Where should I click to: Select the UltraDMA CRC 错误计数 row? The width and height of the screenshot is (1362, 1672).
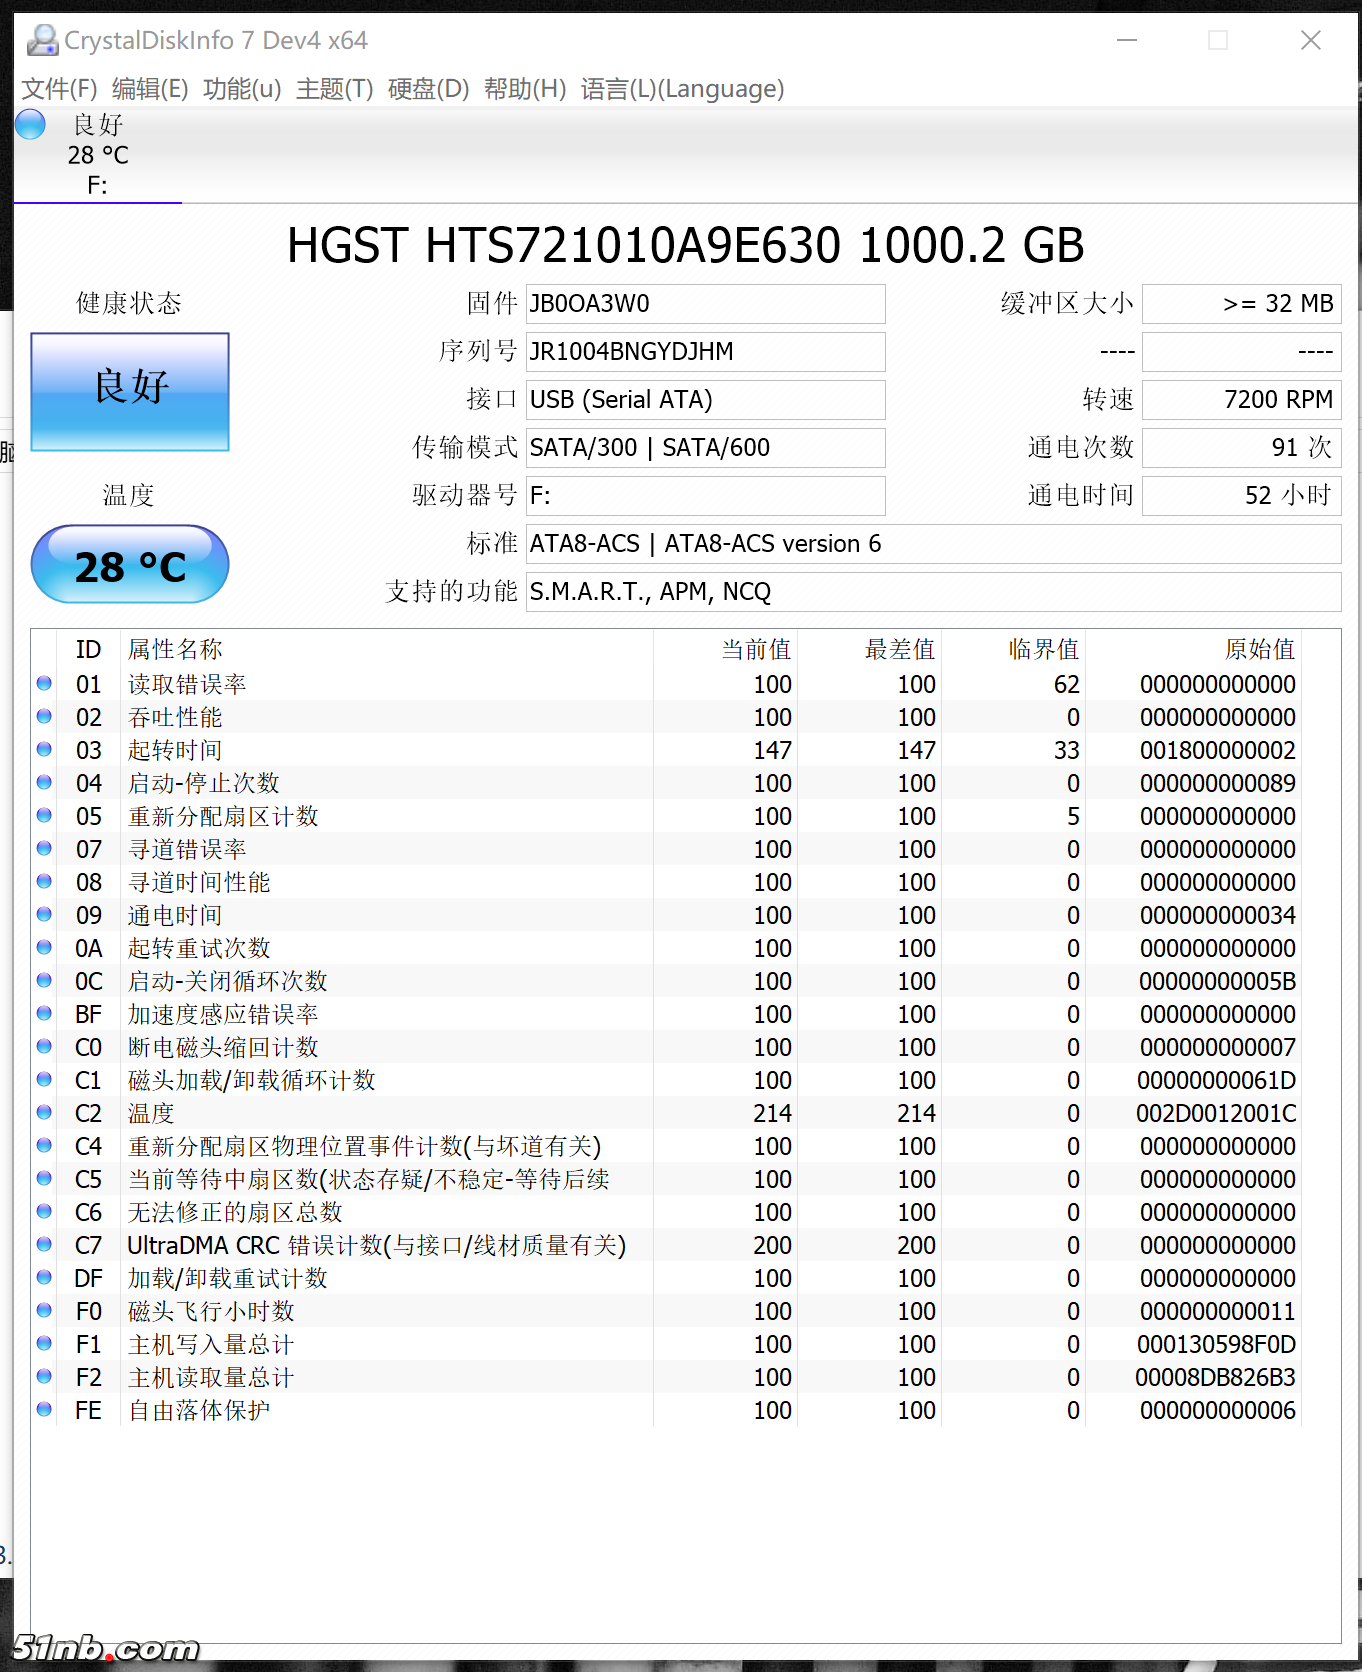pos(376,1245)
